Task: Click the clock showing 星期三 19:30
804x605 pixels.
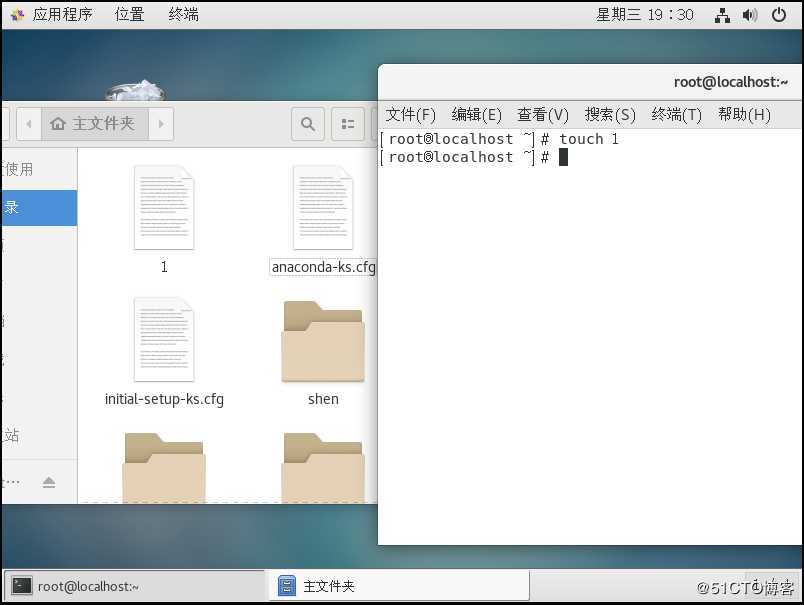Action: [x=645, y=14]
